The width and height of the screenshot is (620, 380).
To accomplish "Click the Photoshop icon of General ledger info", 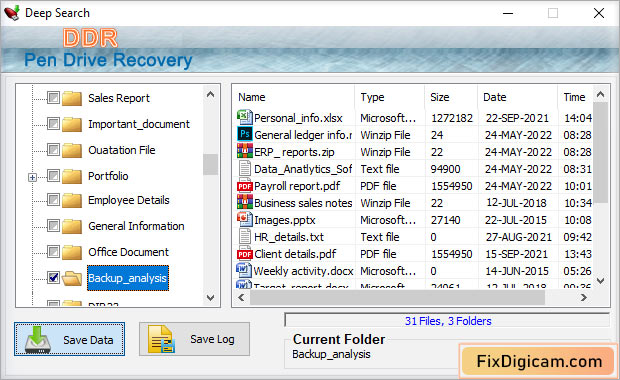I will pyautogui.click(x=244, y=134).
